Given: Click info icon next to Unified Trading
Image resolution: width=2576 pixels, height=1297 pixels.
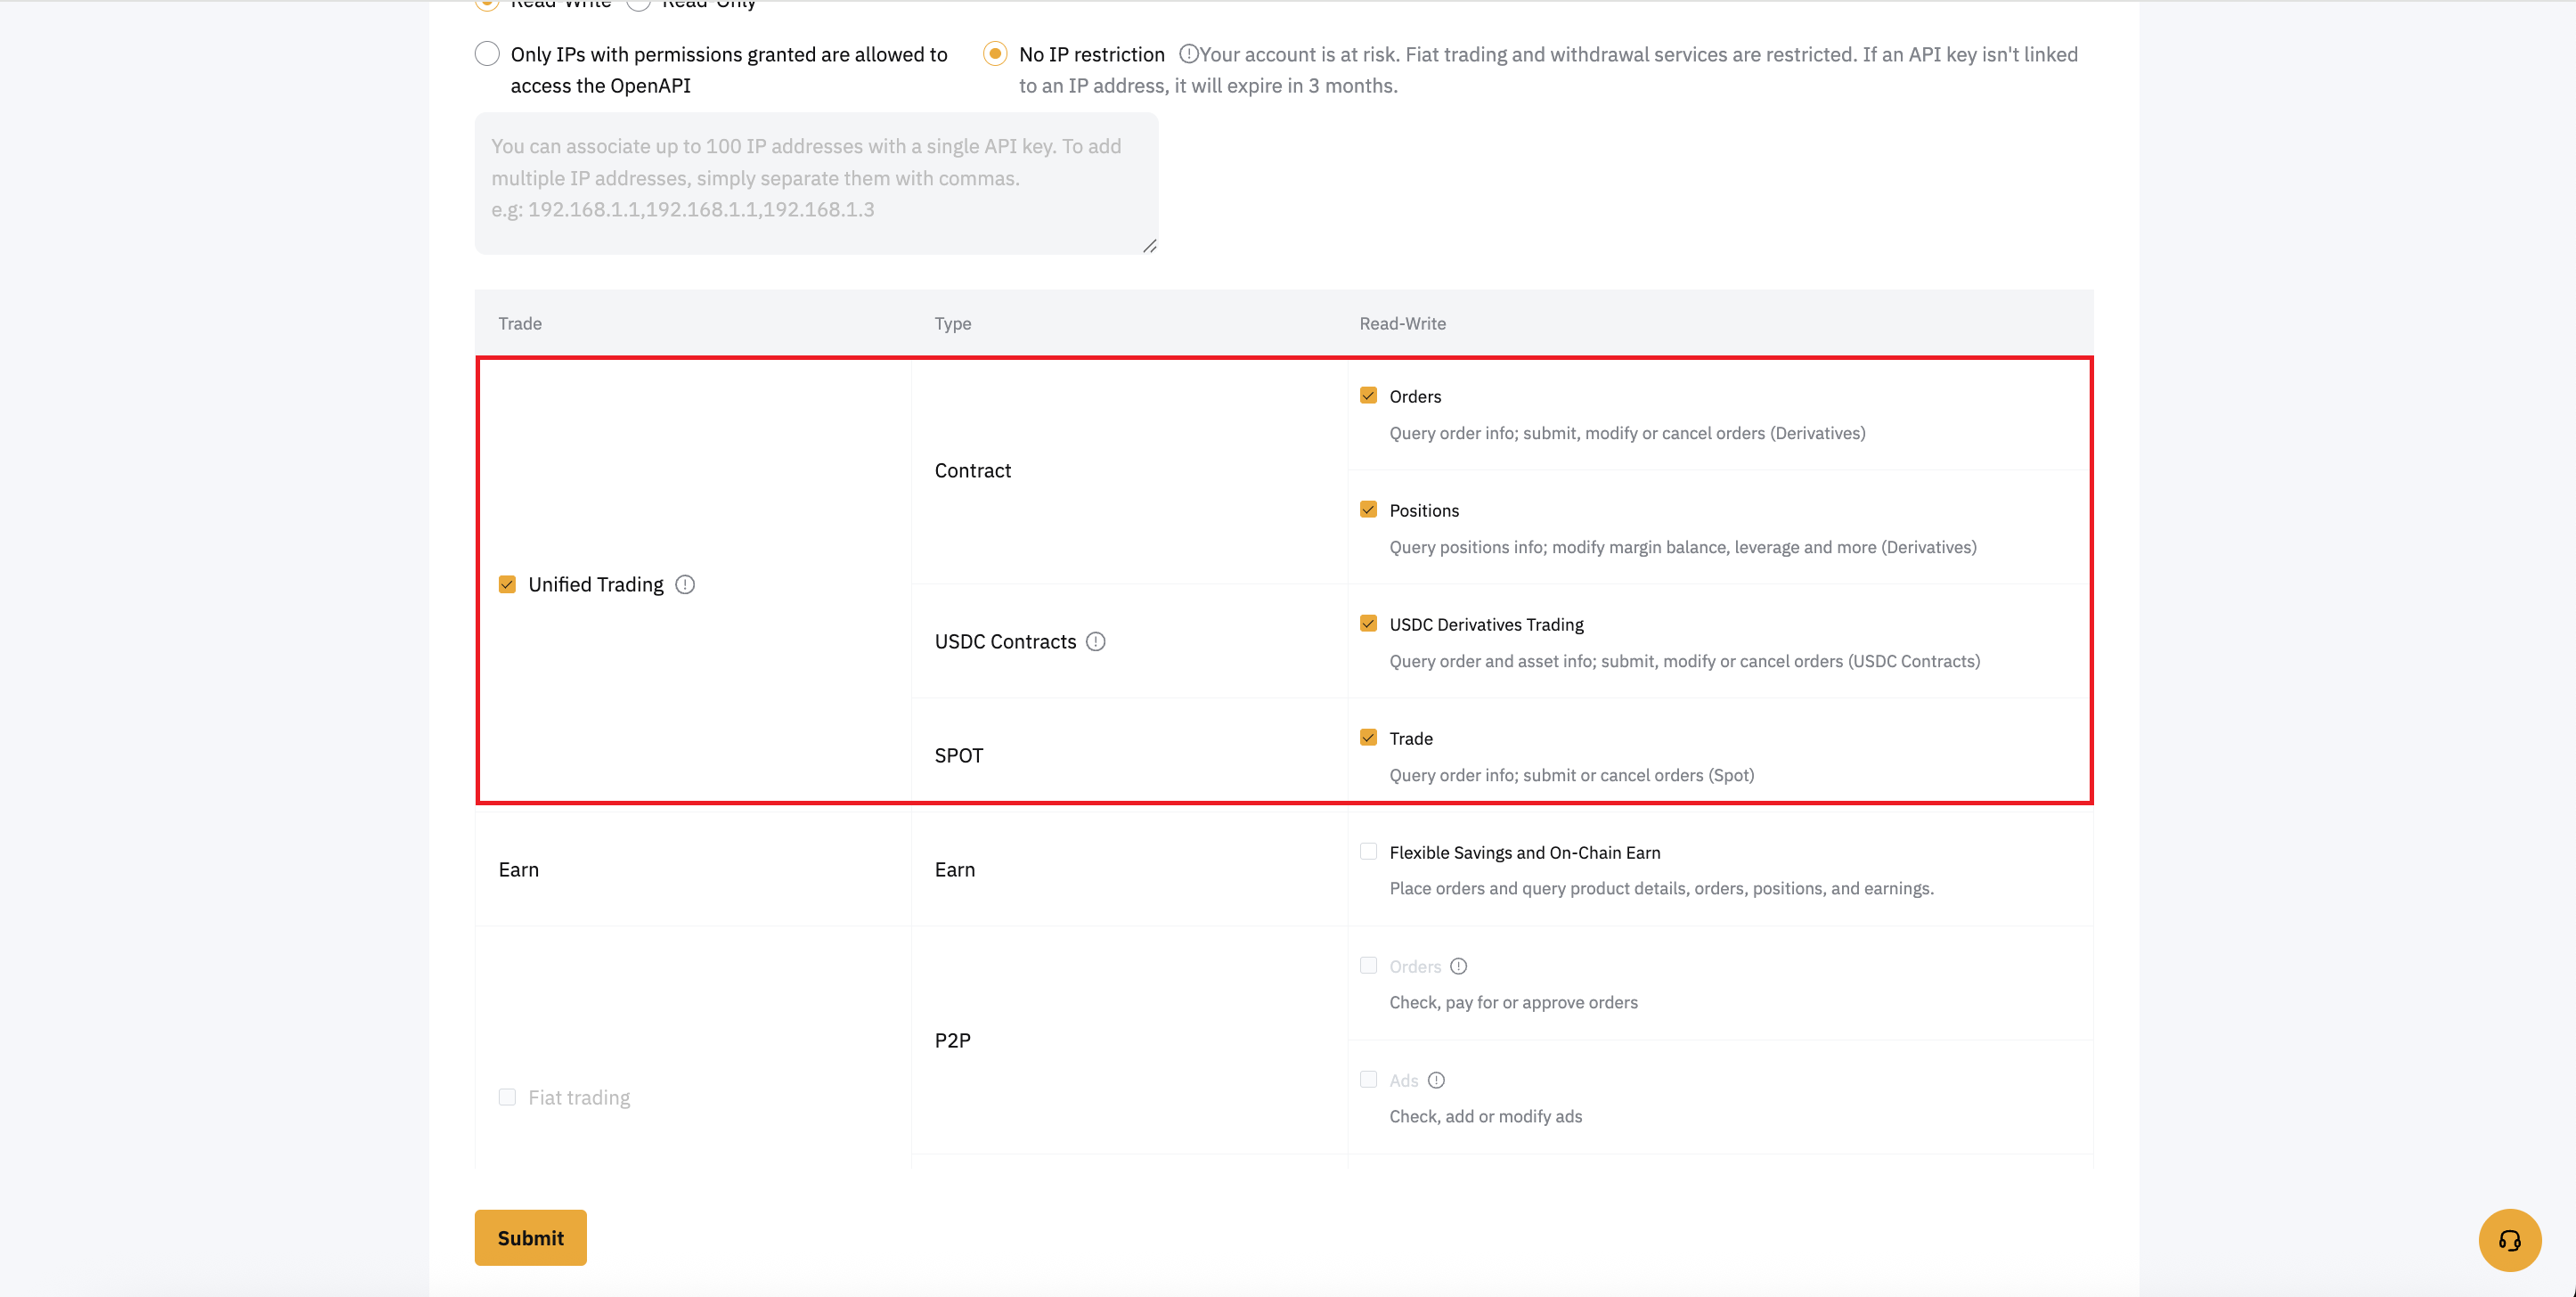Looking at the screenshot, I should tap(685, 584).
